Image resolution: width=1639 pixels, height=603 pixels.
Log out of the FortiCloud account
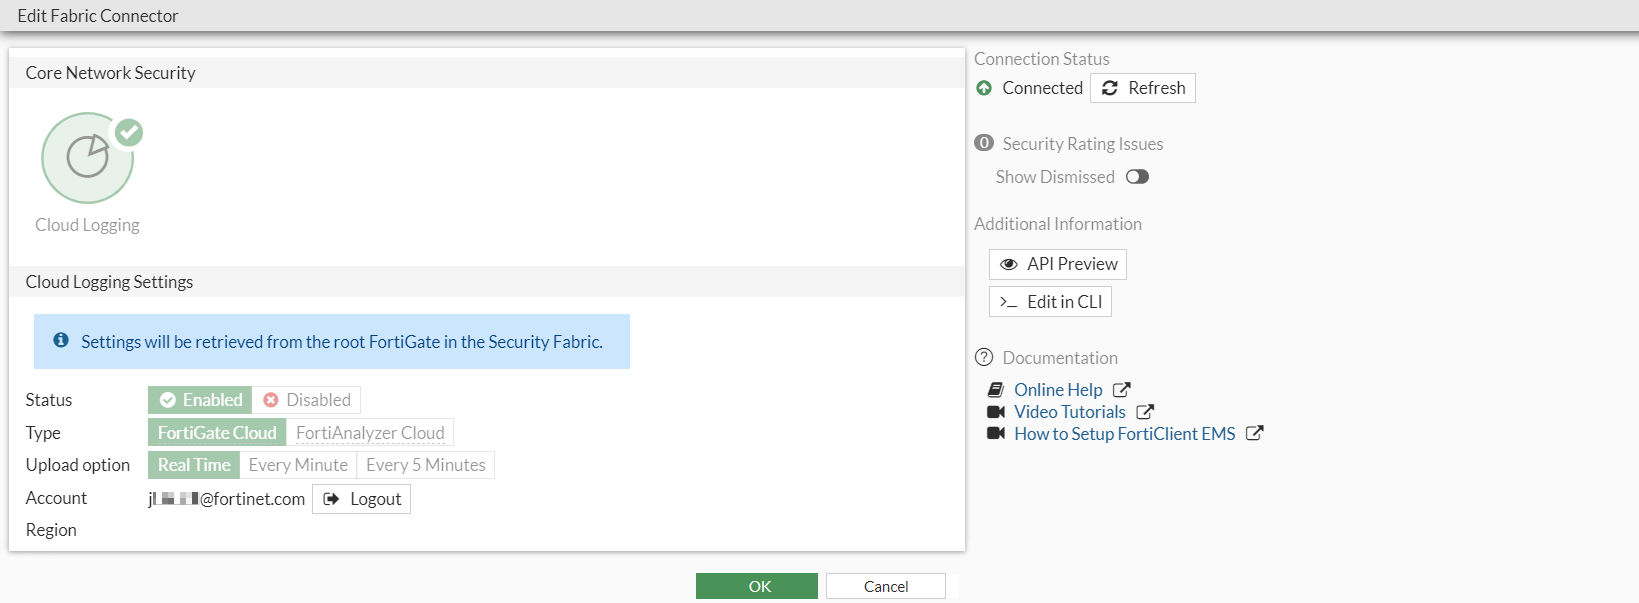click(x=362, y=499)
